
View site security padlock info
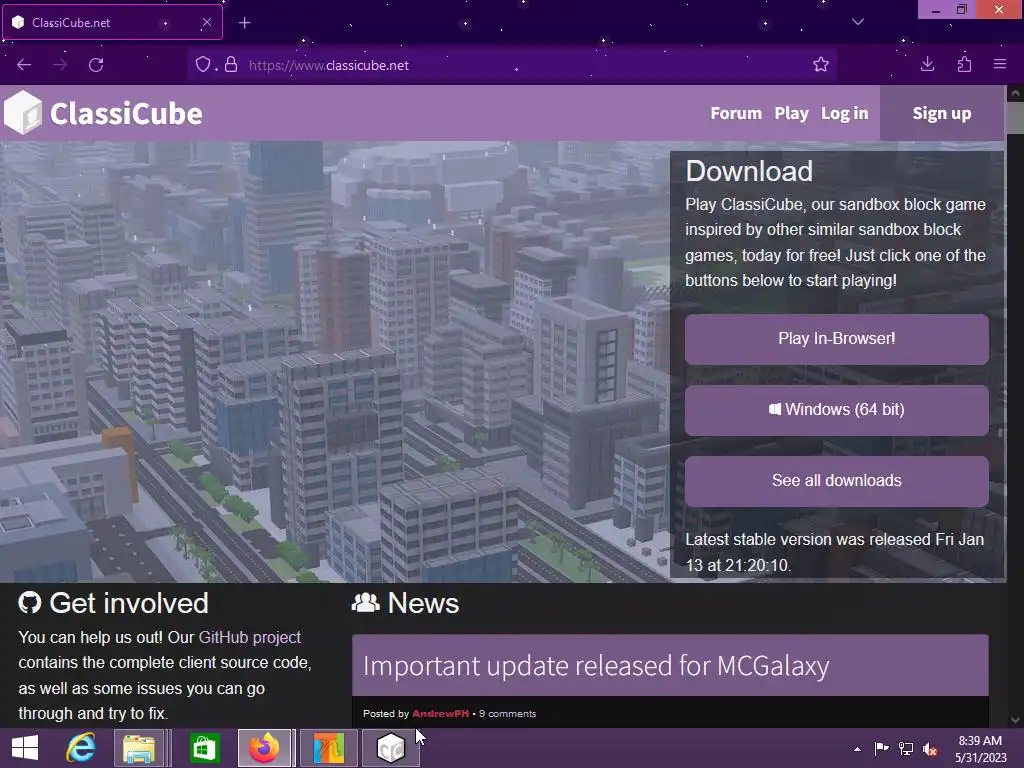[231, 65]
